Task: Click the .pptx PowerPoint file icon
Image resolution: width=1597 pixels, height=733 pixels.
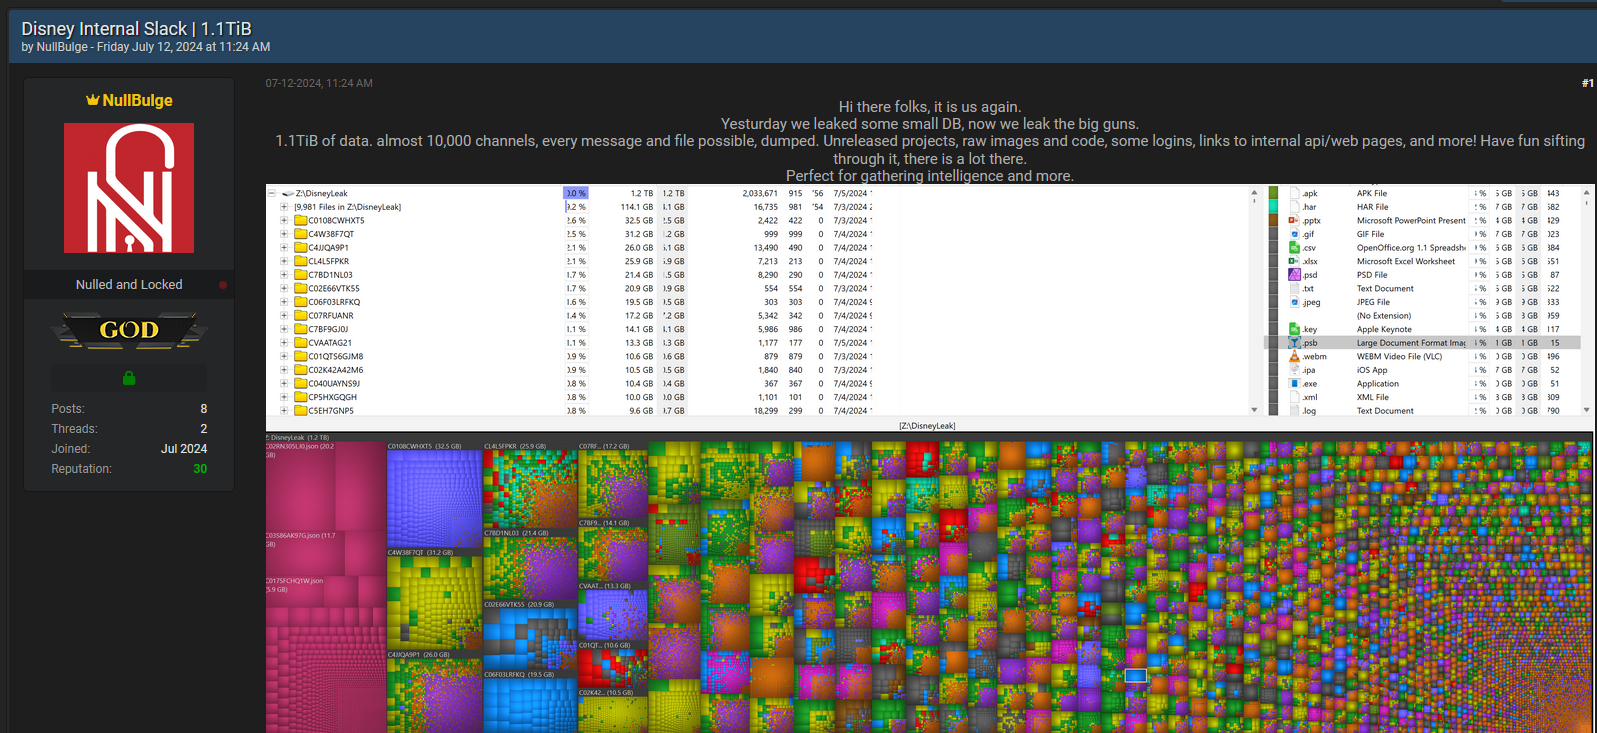Action: coord(1294,220)
